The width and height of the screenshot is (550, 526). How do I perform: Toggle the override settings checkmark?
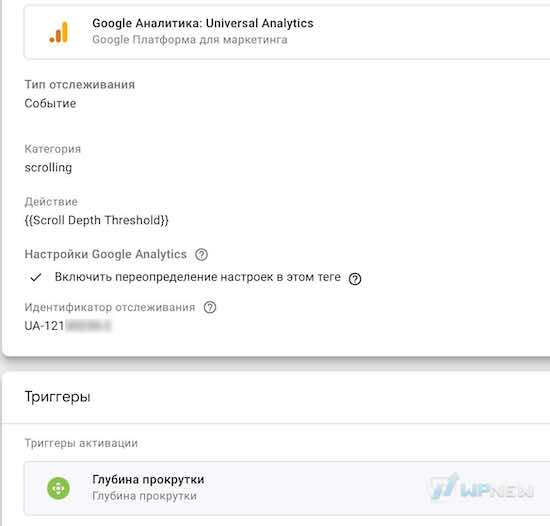[x=36, y=277]
